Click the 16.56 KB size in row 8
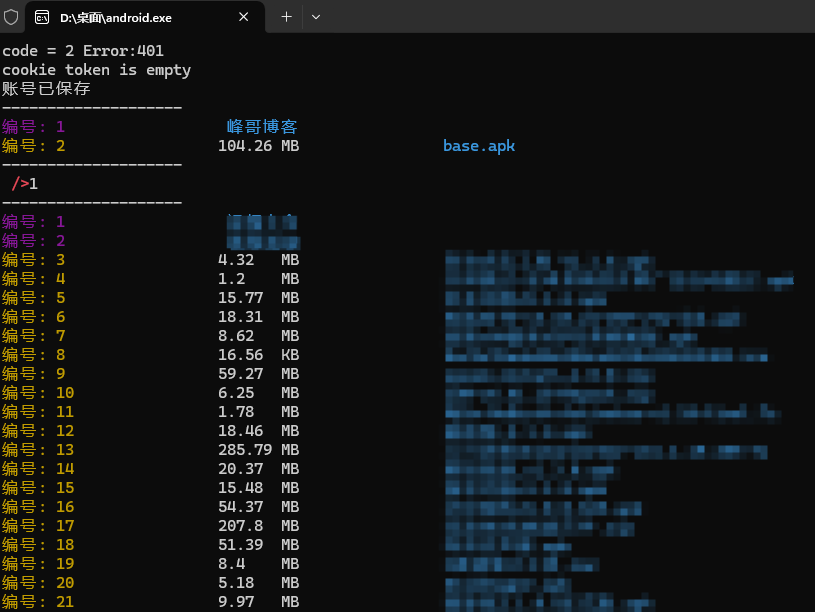This screenshot has height=612, width=815. click(258, 355)
